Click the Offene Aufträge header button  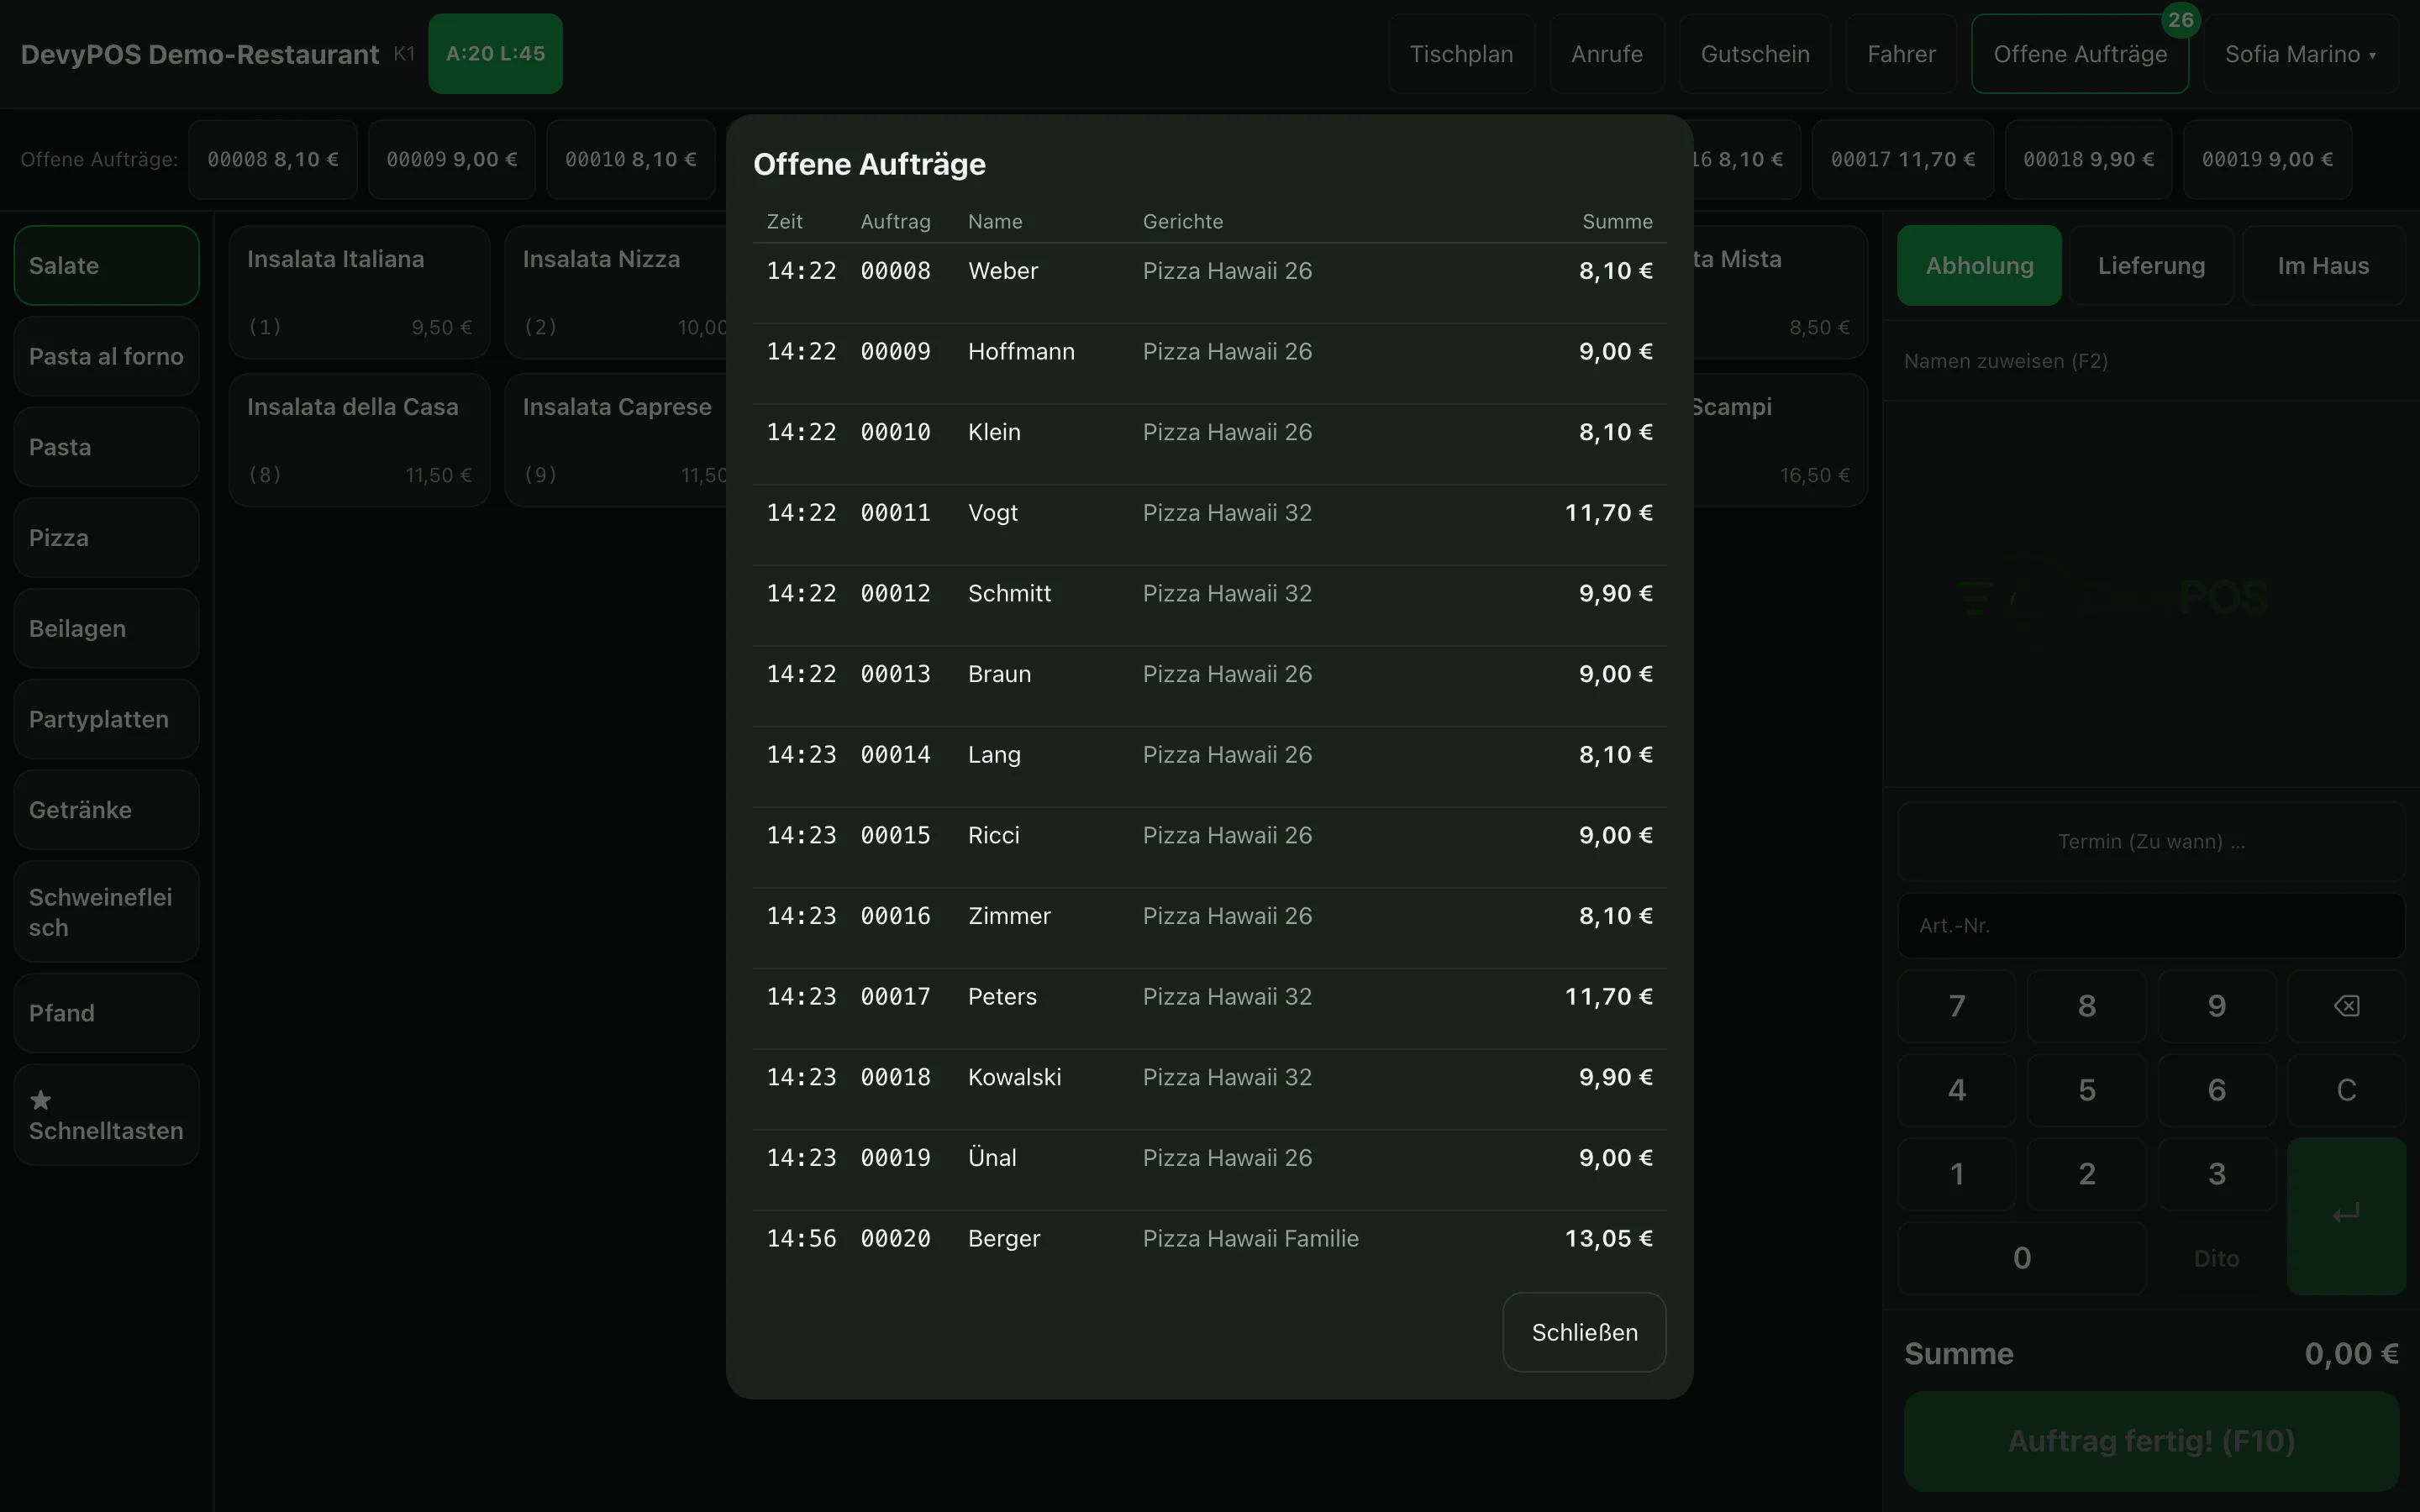(2080, 54)
